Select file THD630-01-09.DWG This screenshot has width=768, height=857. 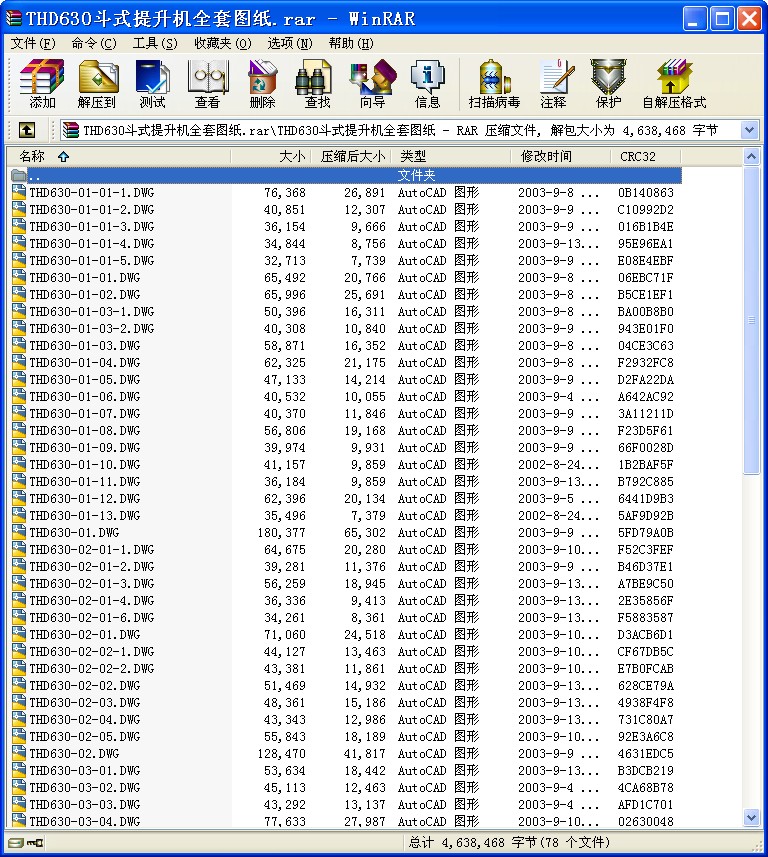pos(85,447)
